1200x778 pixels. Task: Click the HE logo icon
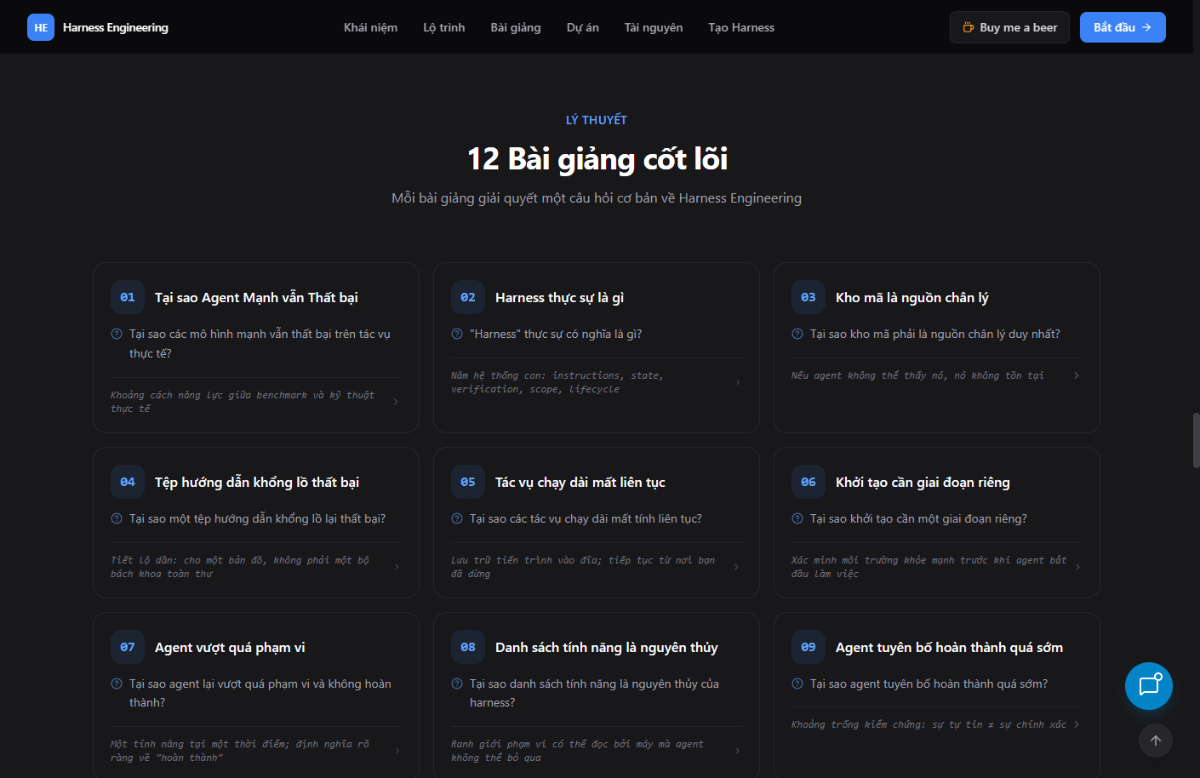pyautogui.click(x=41, y=27)
